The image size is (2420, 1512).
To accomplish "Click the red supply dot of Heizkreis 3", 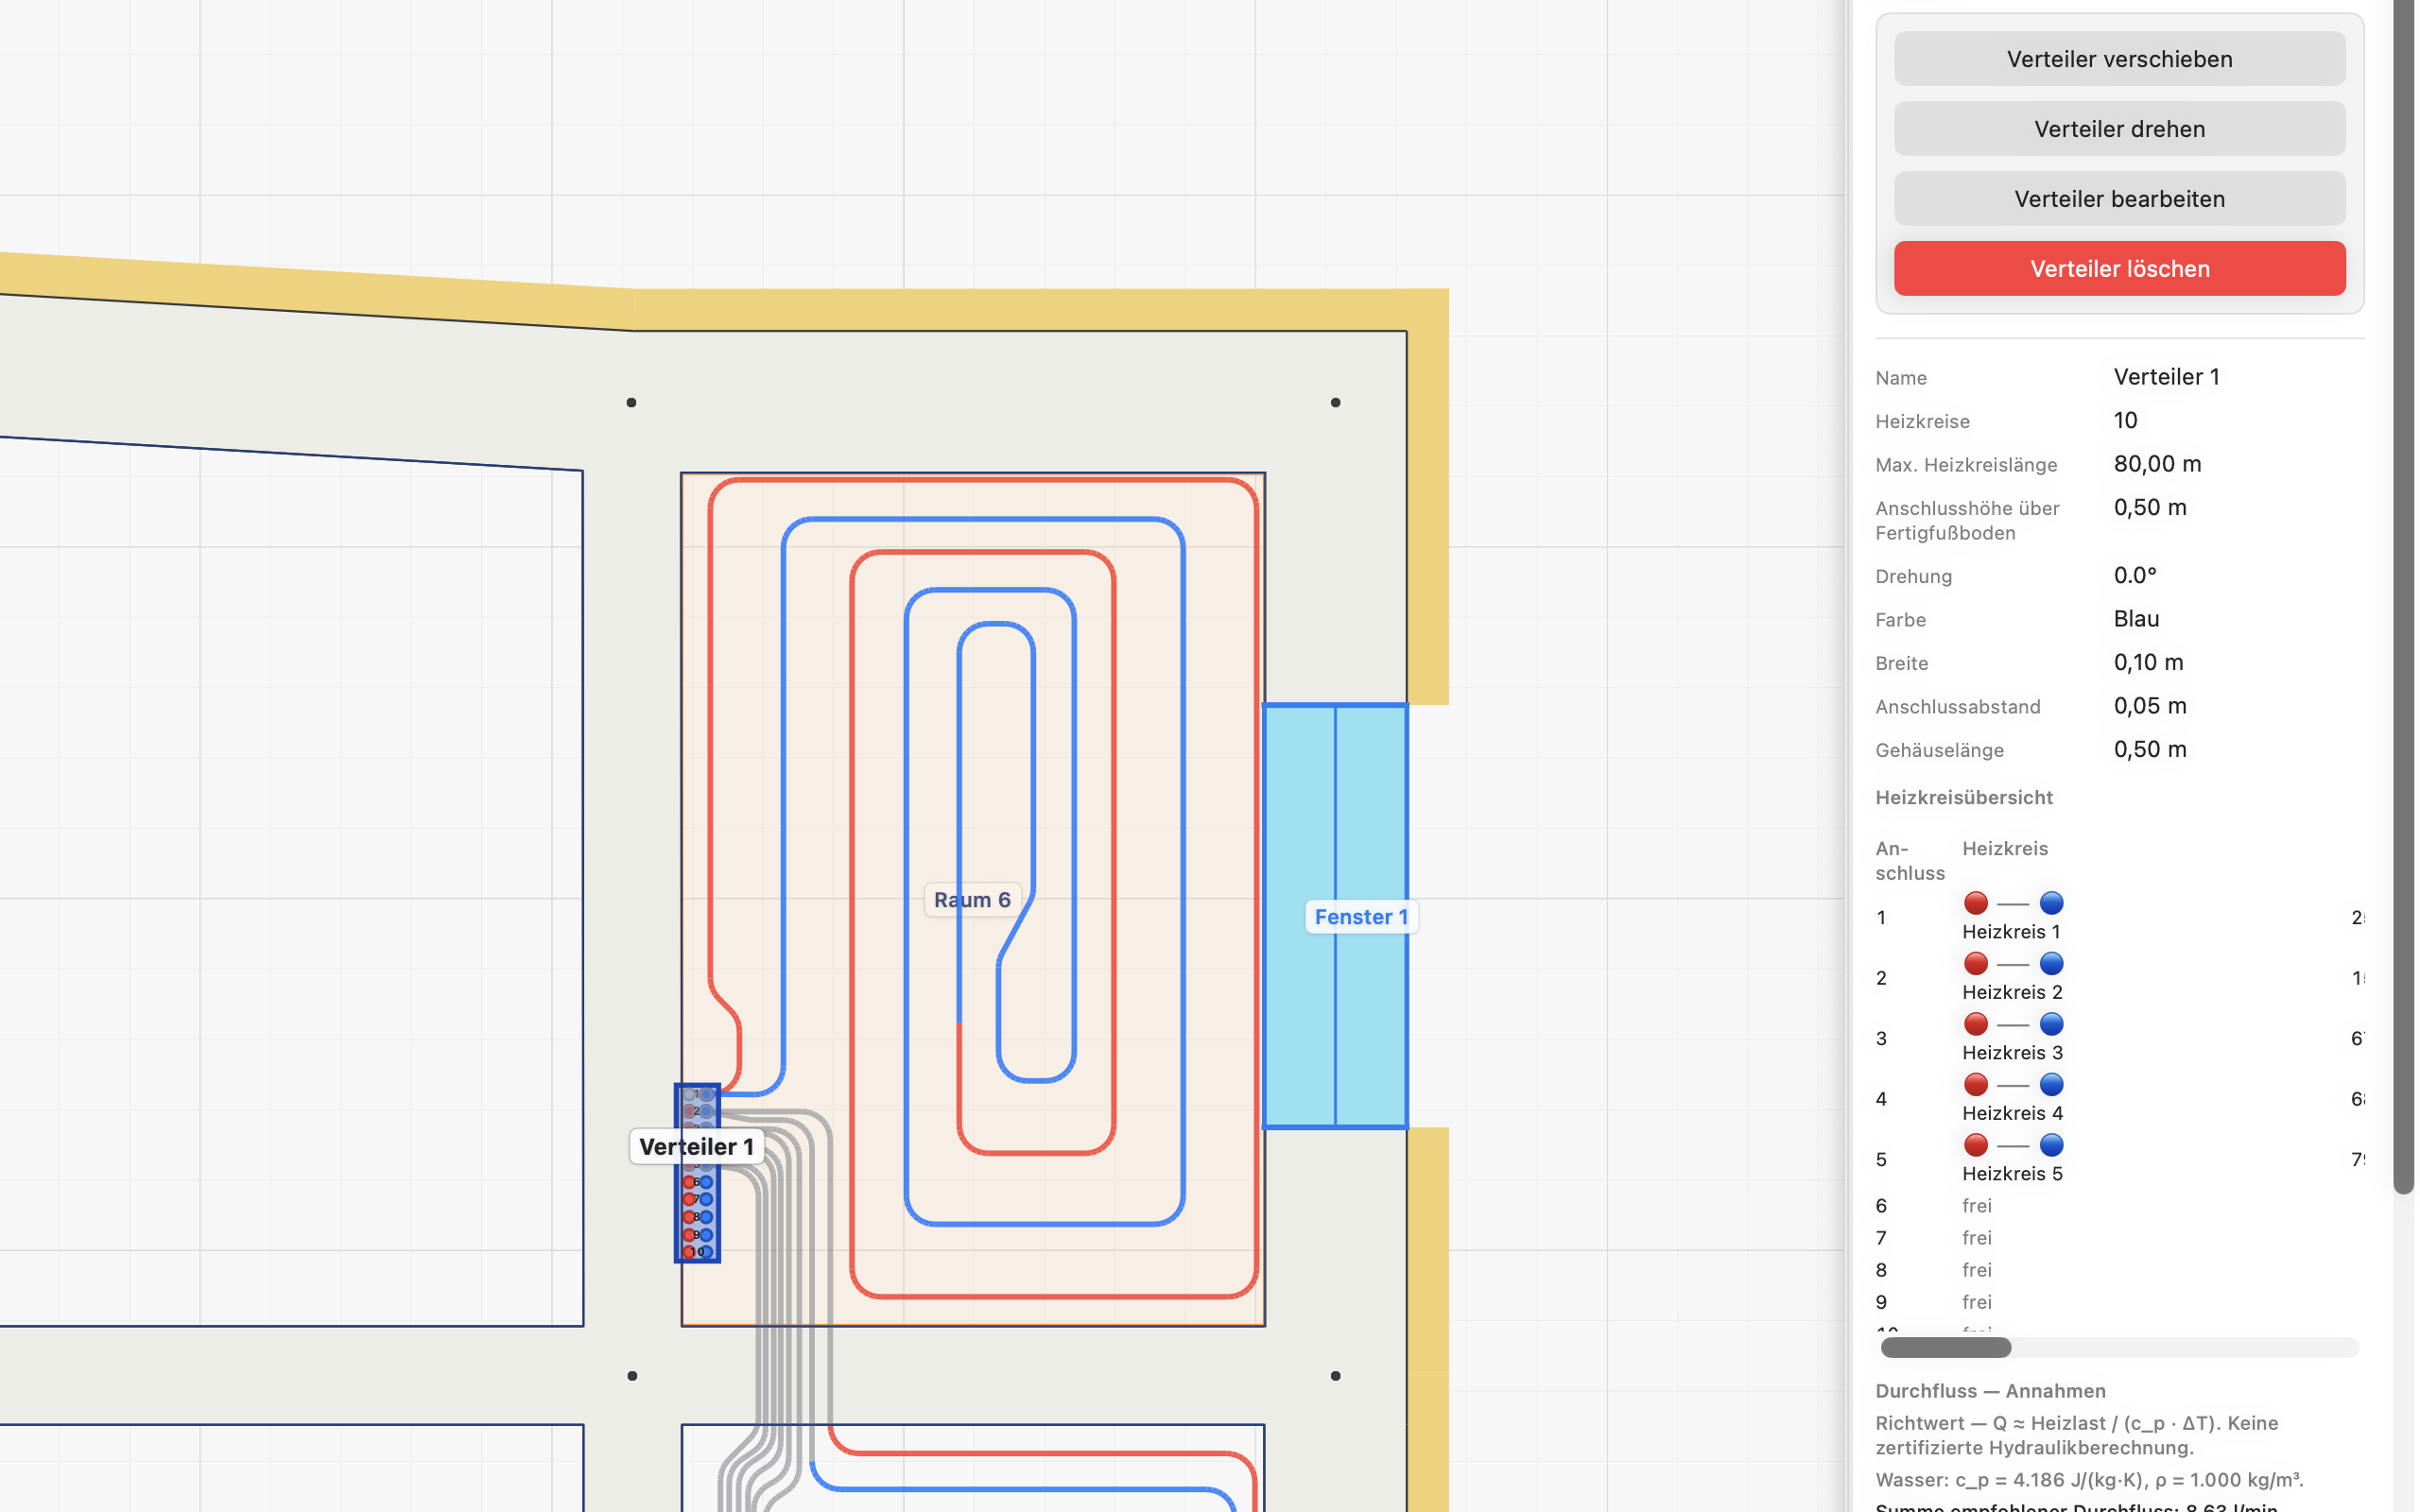I will click(1976, 1024).
